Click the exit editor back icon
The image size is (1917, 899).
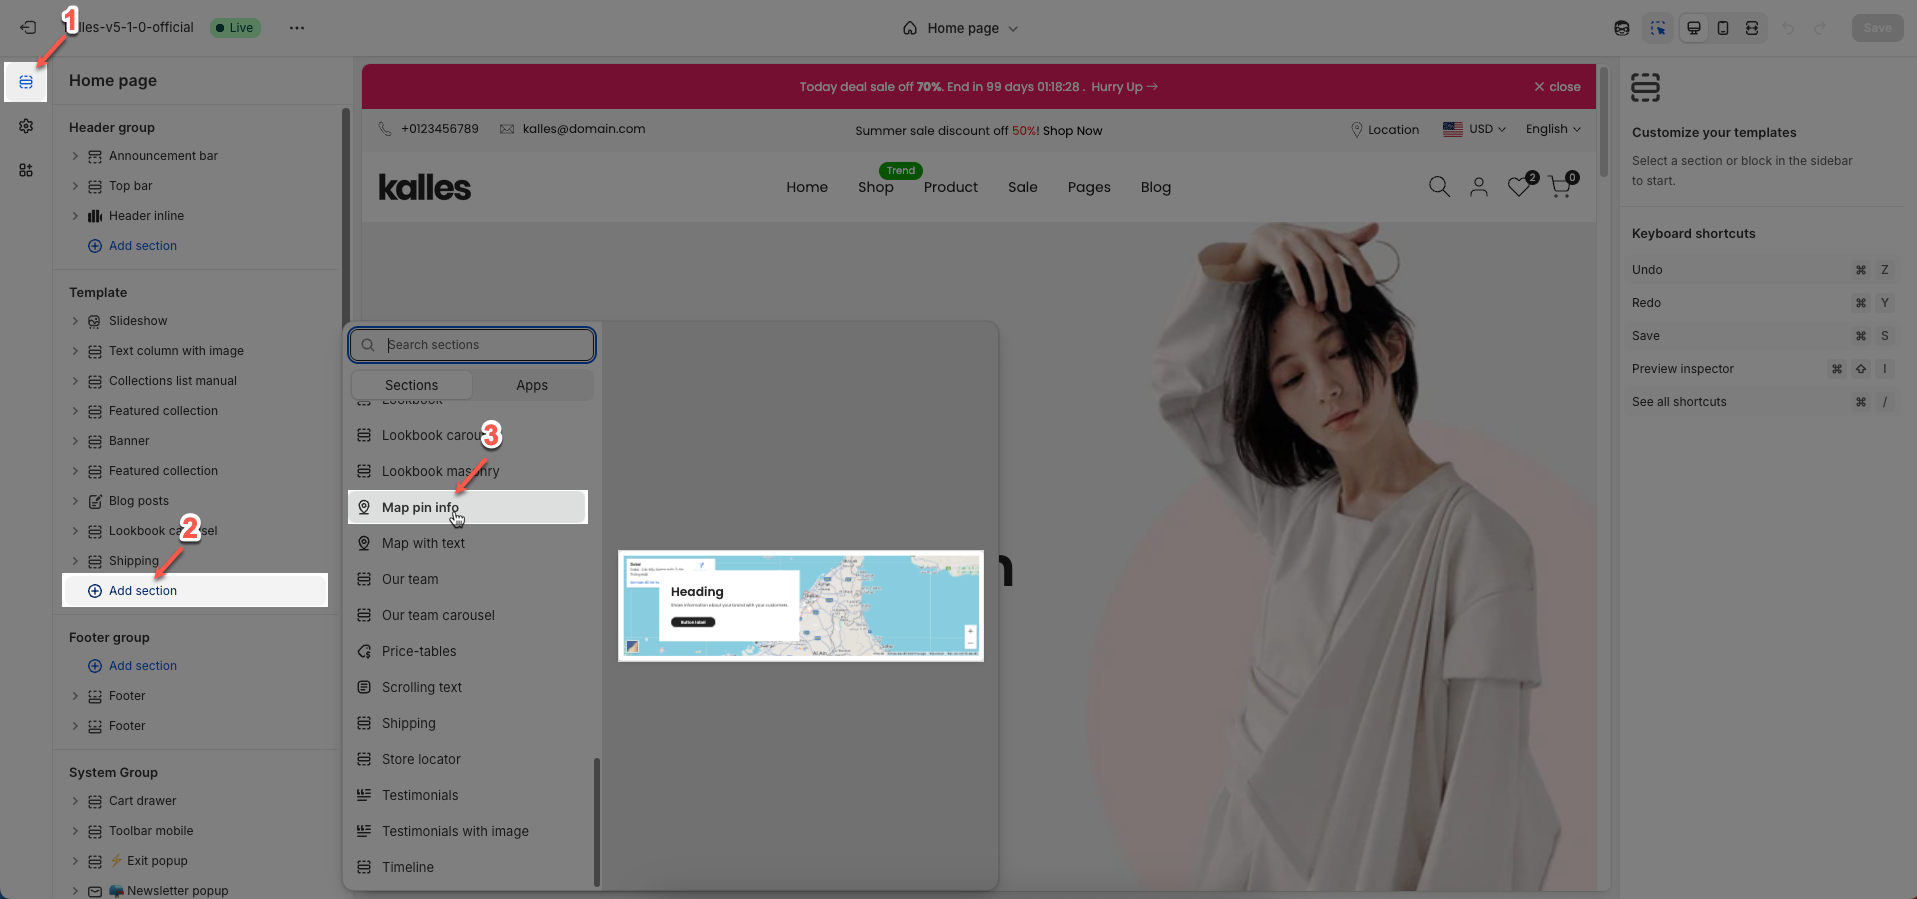tap(28, 28)
